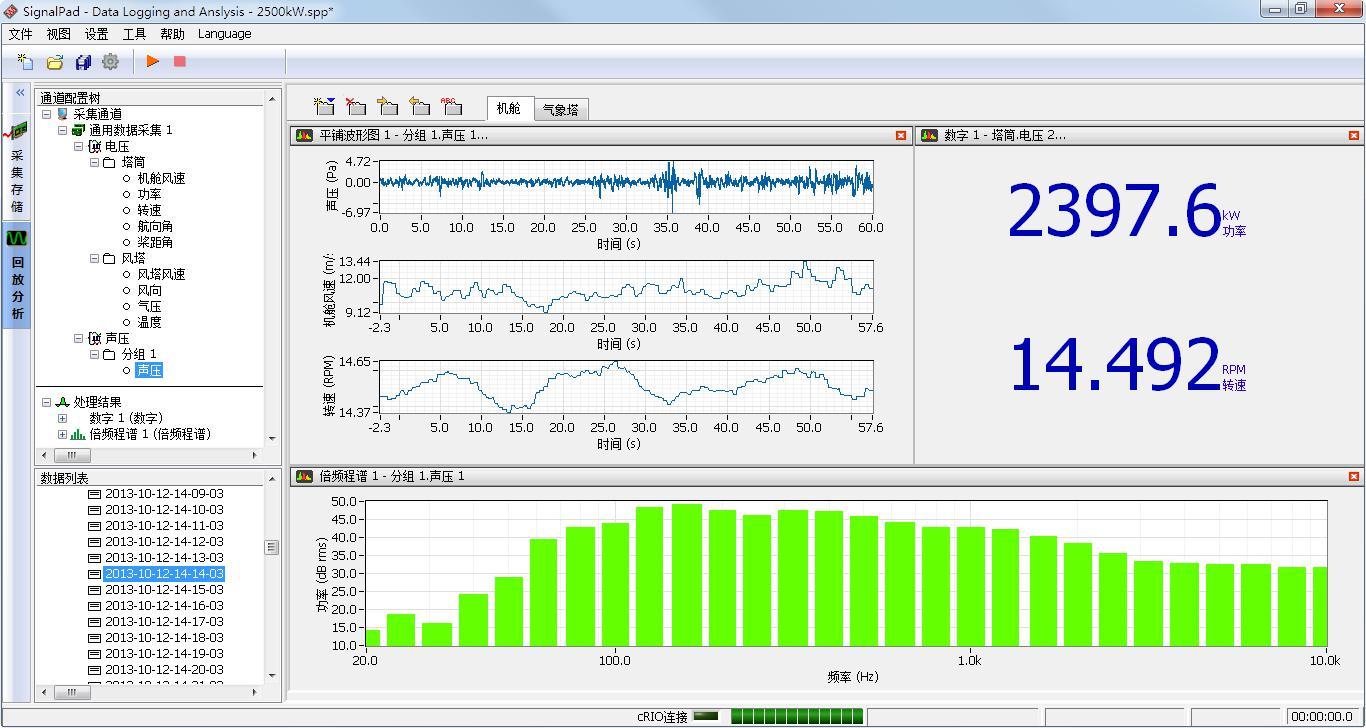Select 气压 channel in tree
This screenshot has height=728, width=1366.
(x=149, y=306)
